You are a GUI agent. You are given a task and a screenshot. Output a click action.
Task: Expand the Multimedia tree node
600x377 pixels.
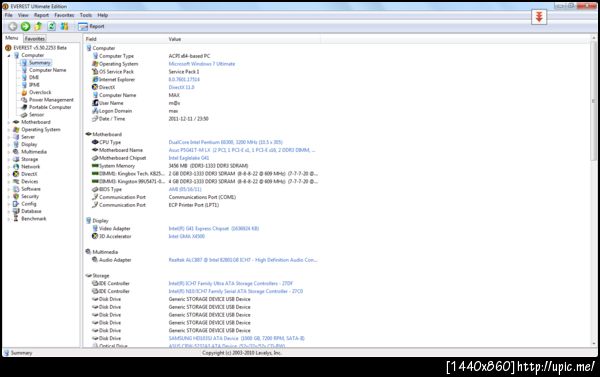click(9, 152)
